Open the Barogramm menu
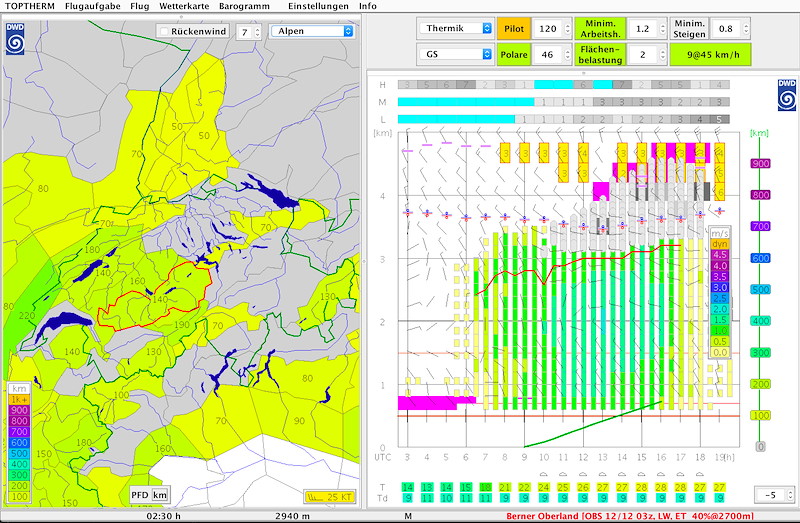800x523 pixels. click(244, 6)
